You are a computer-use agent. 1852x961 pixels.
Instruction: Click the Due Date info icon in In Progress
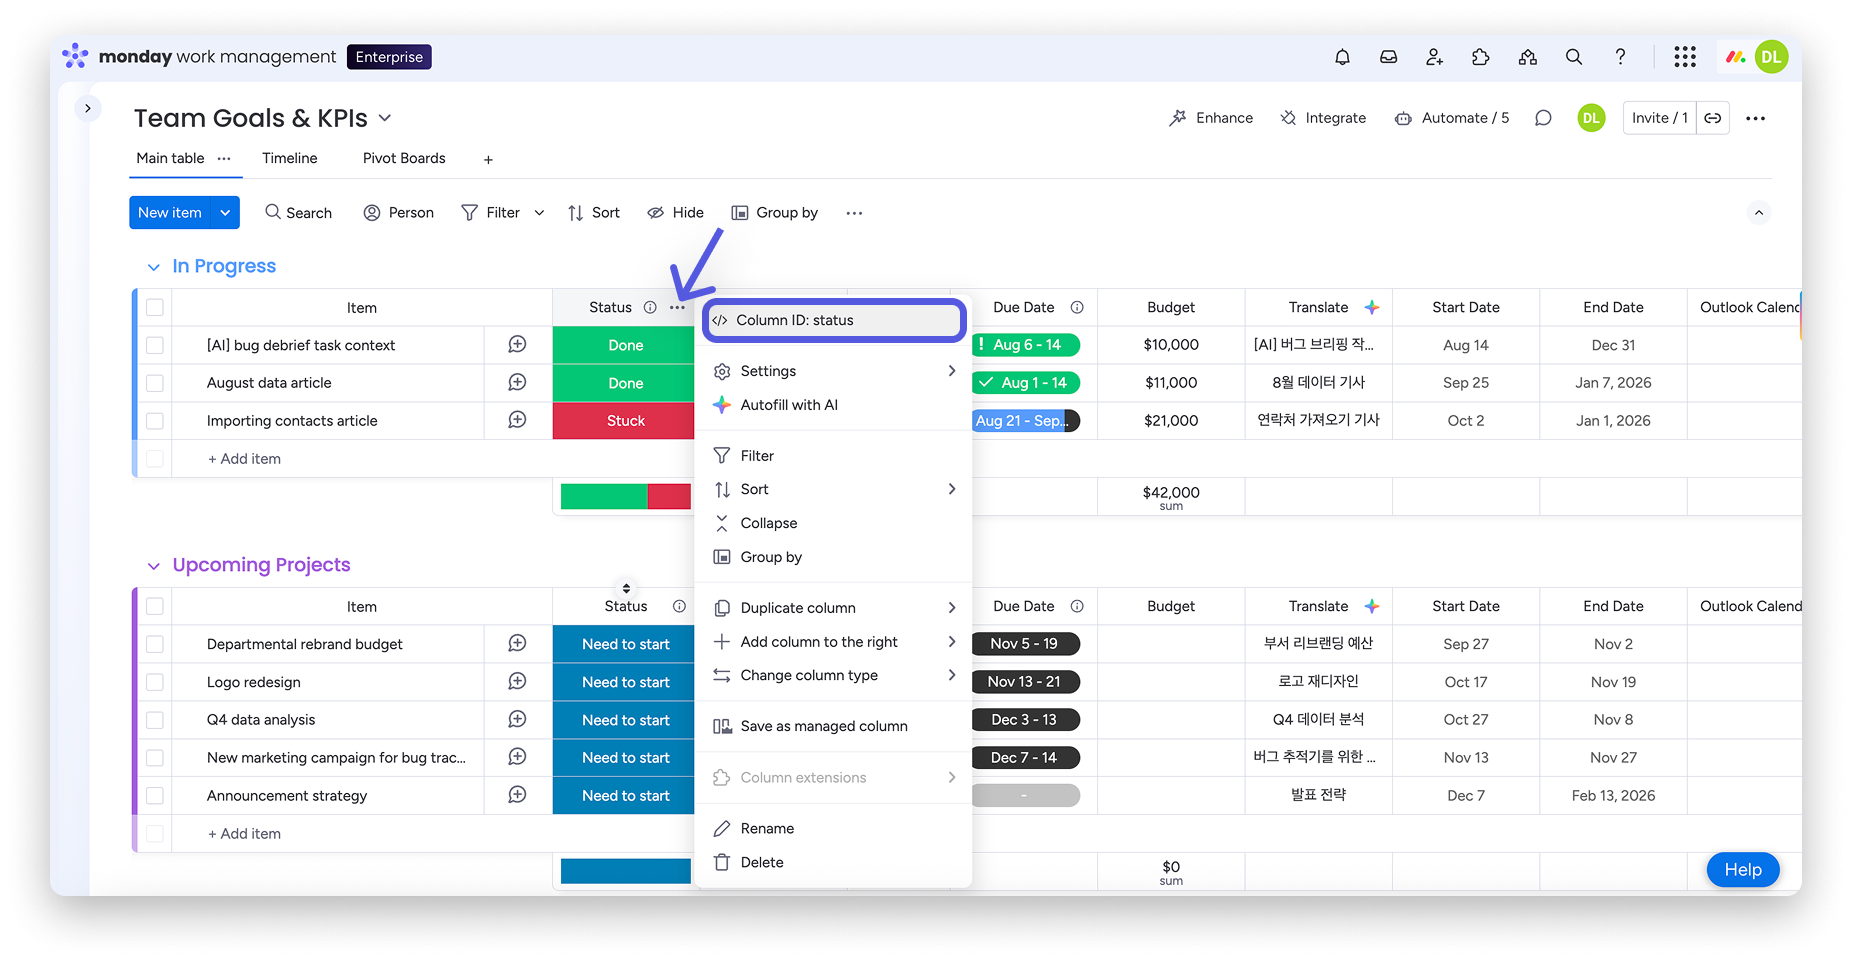point(1077,307)
